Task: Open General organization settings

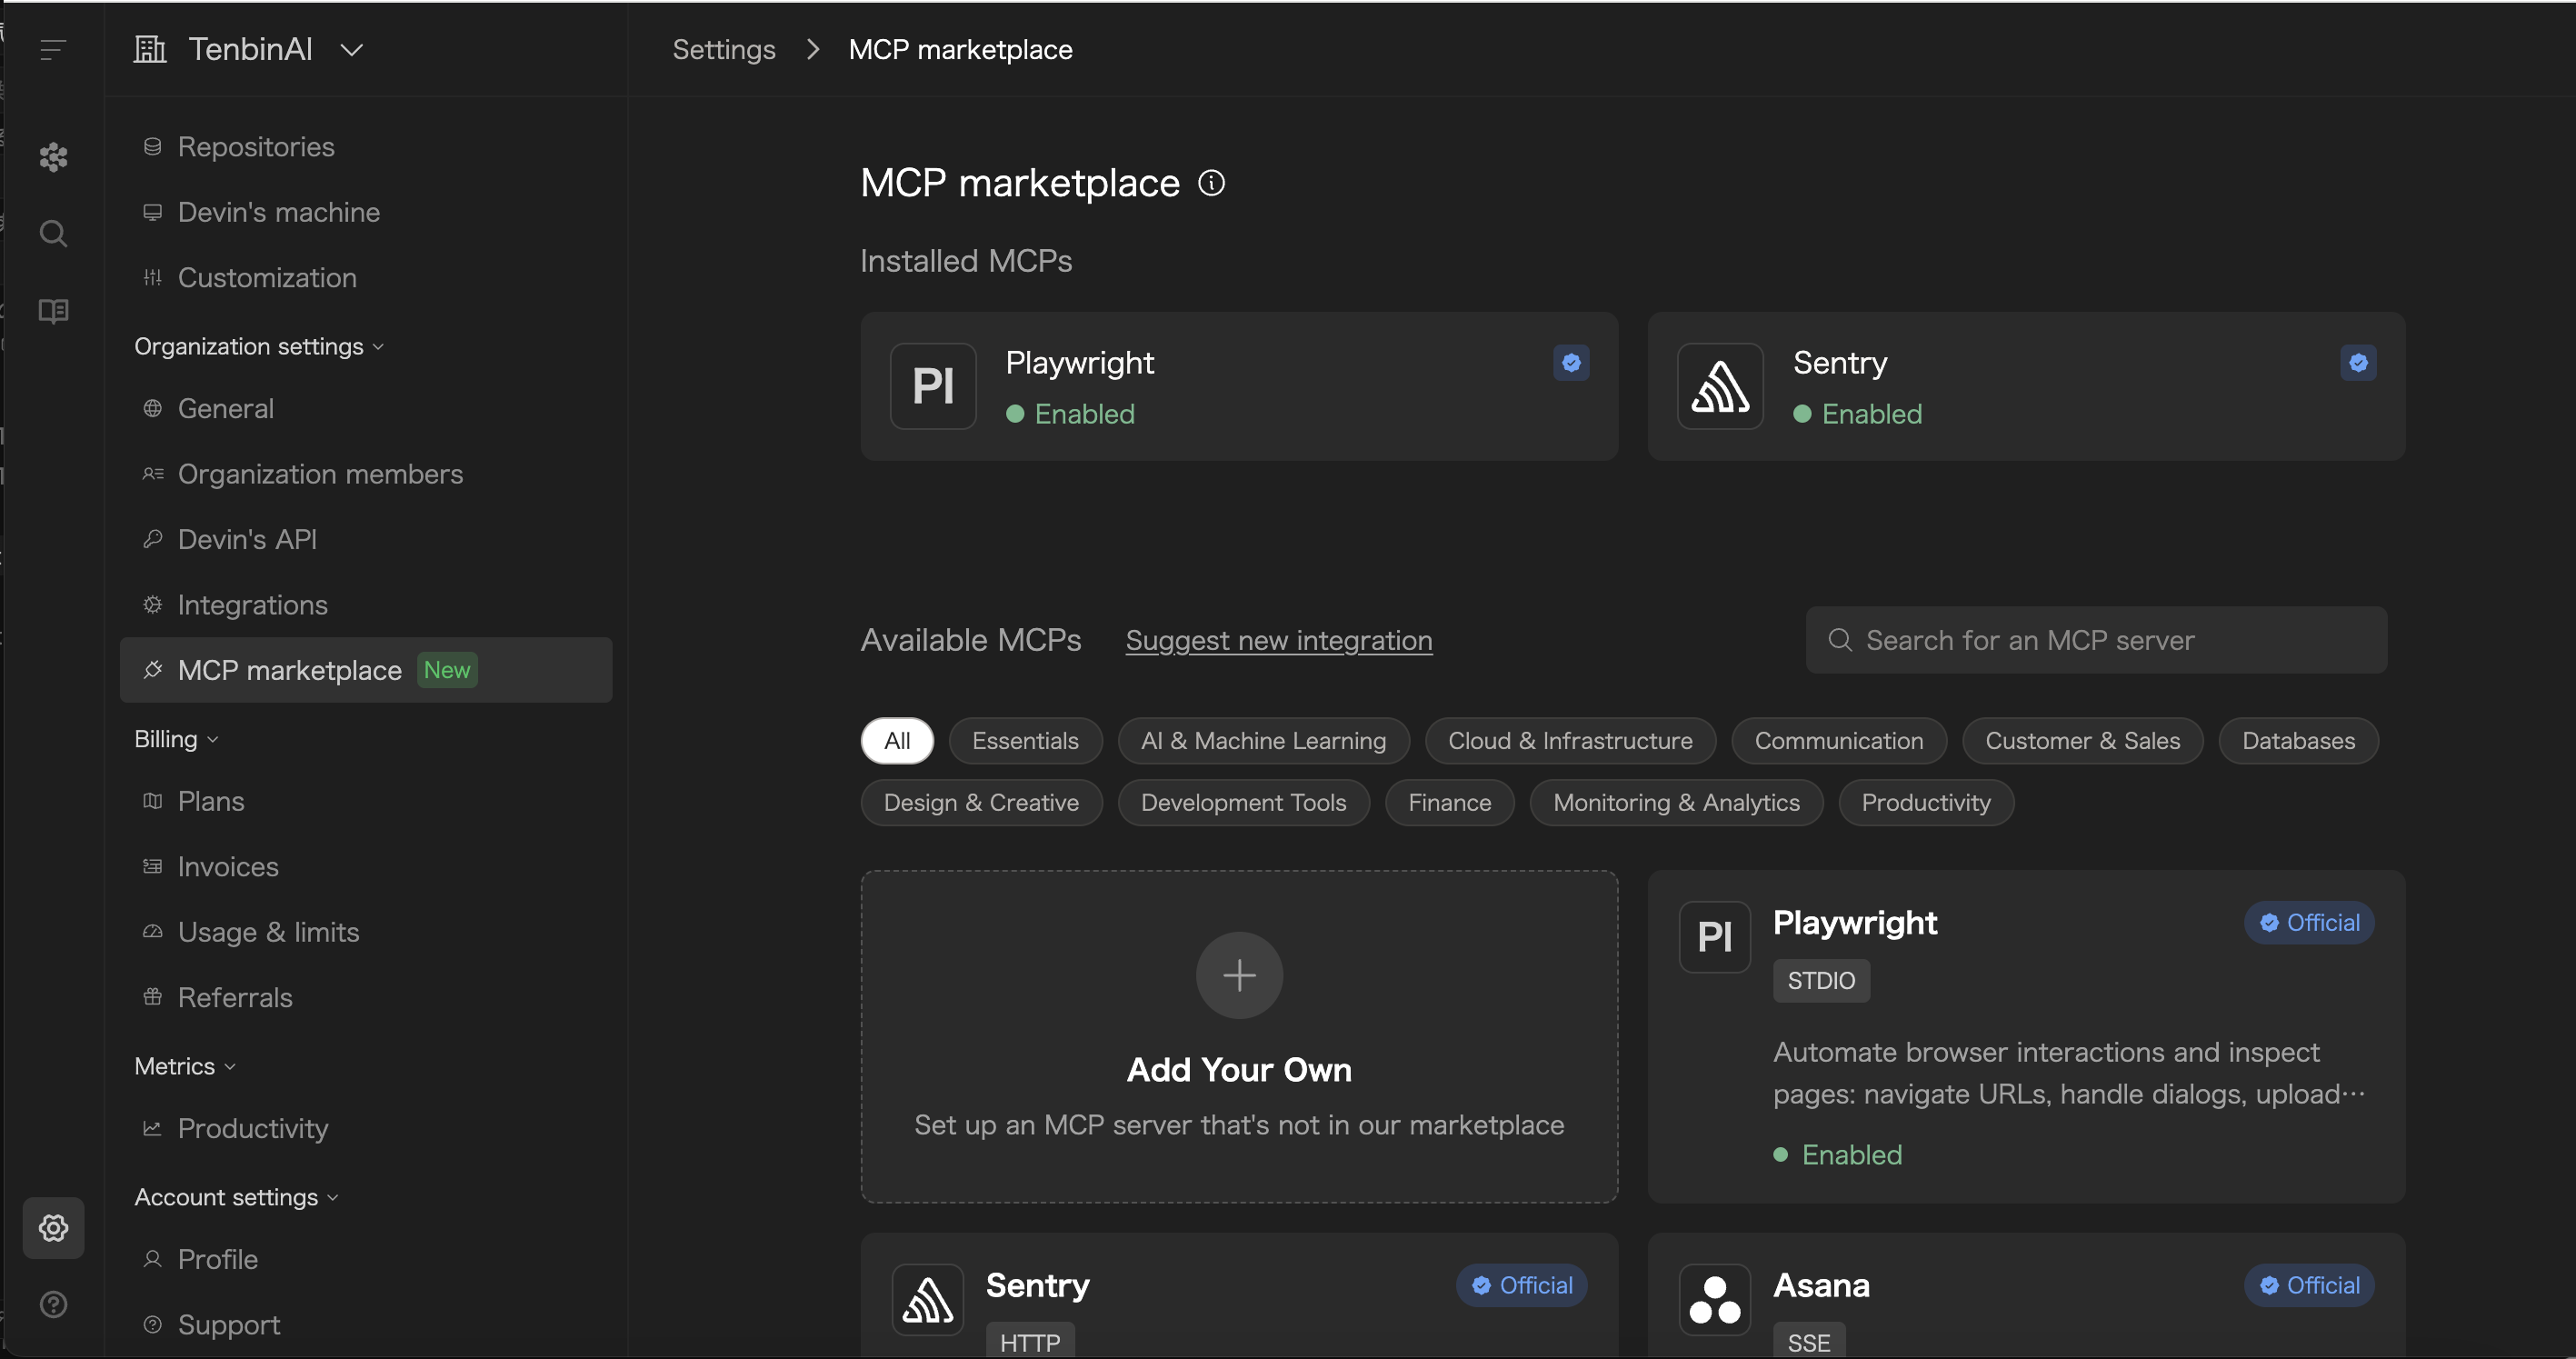Action: 366,409
